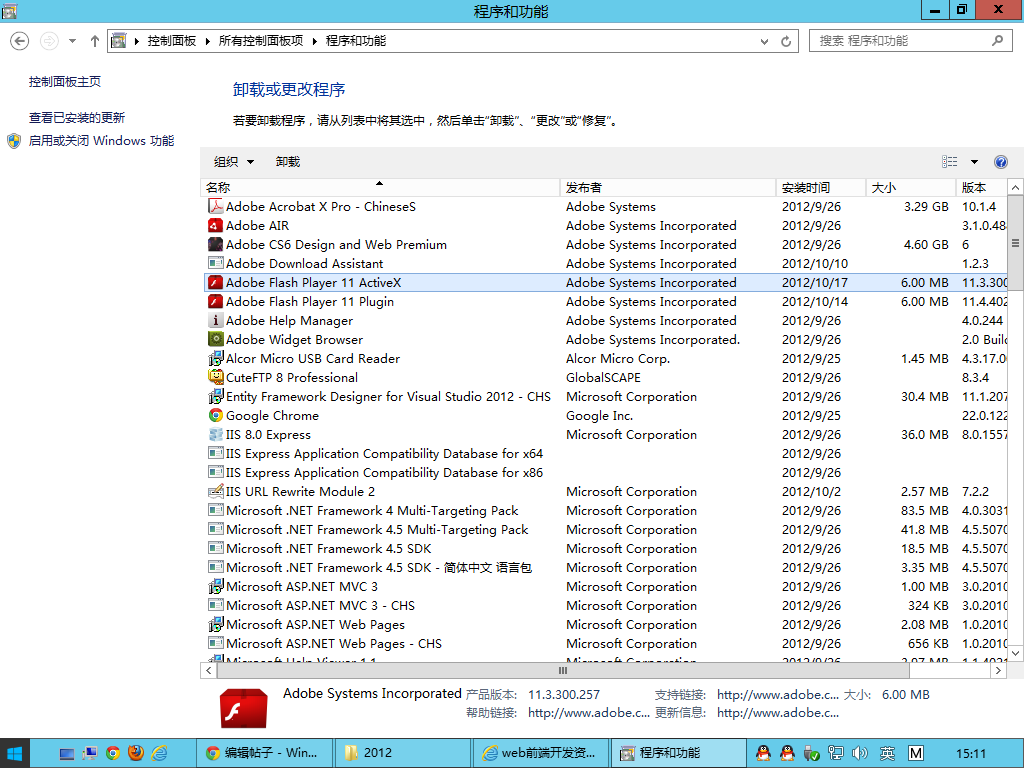Click the change view icon

pyautogui.click(x=950, y=162)
